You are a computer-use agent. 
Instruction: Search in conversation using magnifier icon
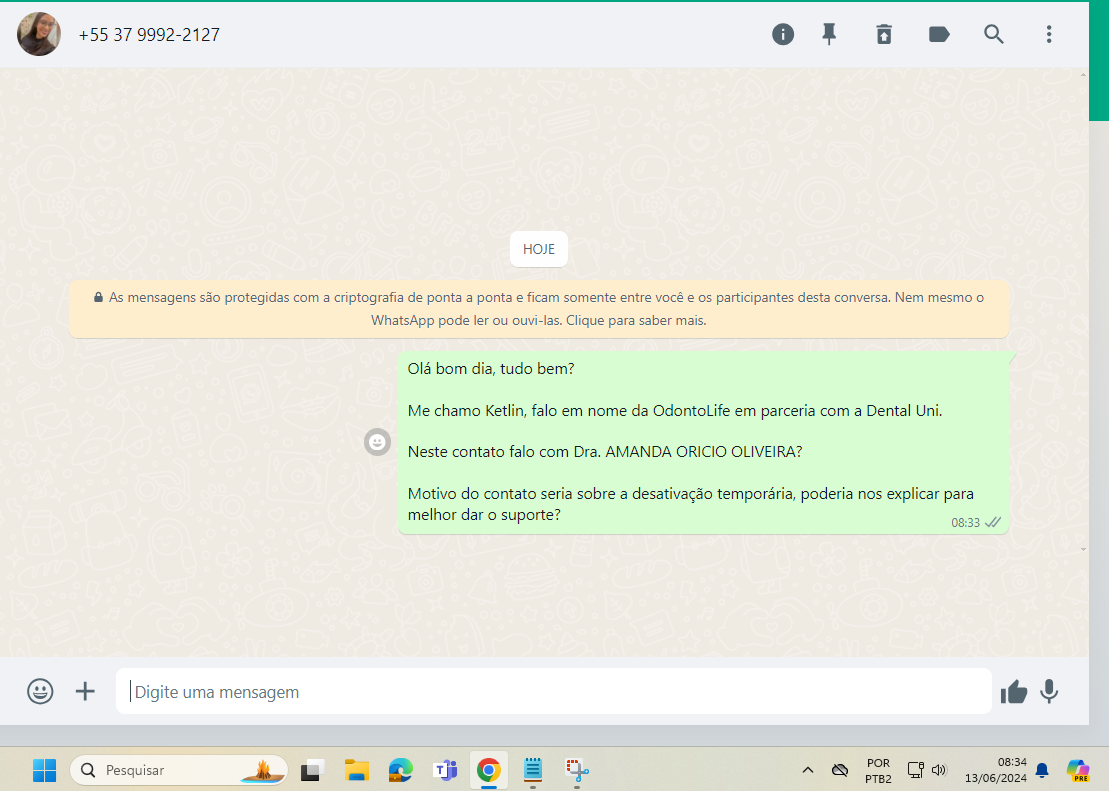tap(994, 34)
